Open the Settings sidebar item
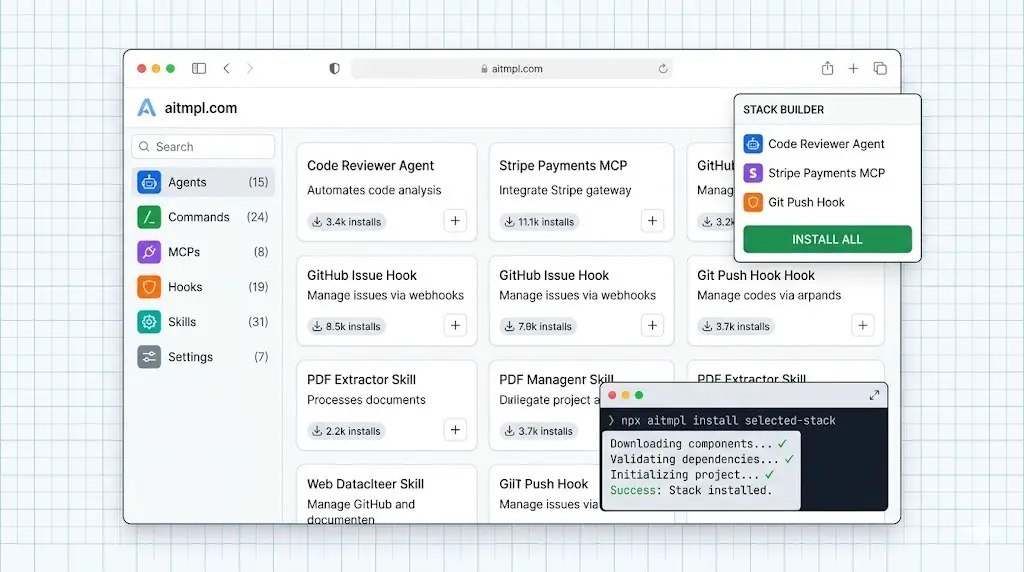 203,357
